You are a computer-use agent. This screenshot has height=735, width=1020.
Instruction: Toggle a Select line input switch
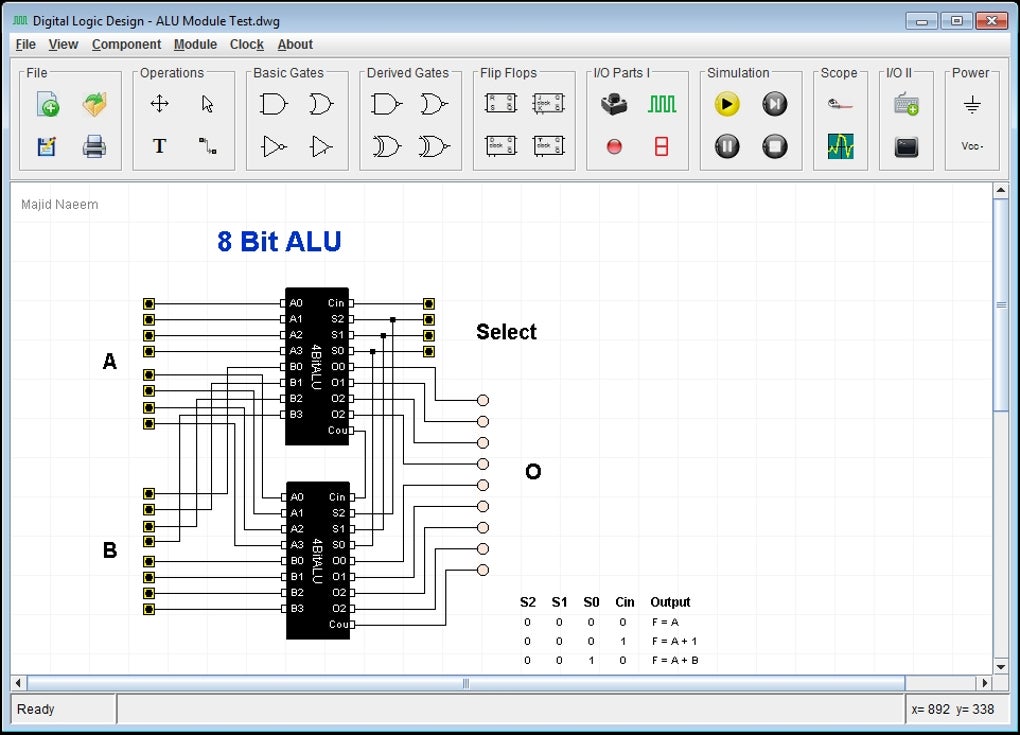click(428, 303)
